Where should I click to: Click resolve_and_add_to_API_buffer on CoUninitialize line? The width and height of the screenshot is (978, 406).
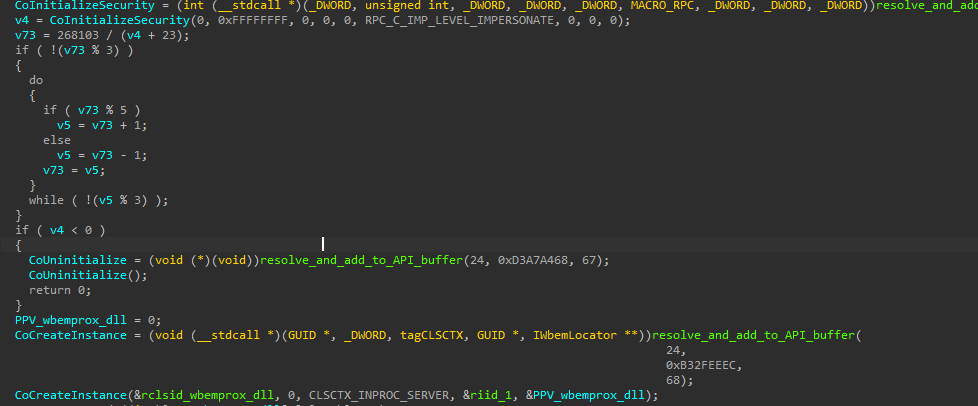pos(362,260)
